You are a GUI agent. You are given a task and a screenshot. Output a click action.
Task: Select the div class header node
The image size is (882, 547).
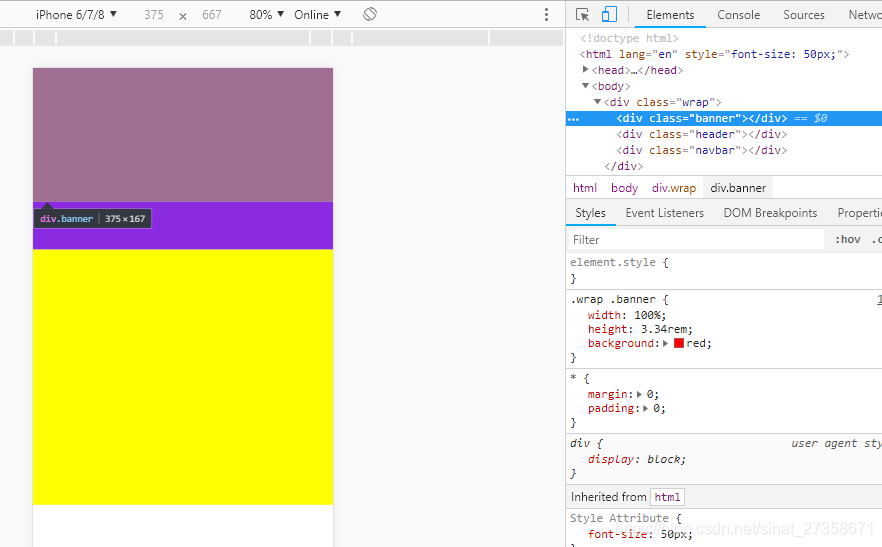pyautogui.click(x=701, y=134)
